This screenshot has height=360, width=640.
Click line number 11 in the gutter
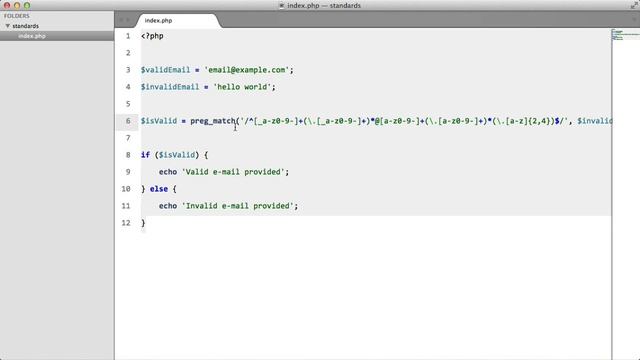pos(126,206)
